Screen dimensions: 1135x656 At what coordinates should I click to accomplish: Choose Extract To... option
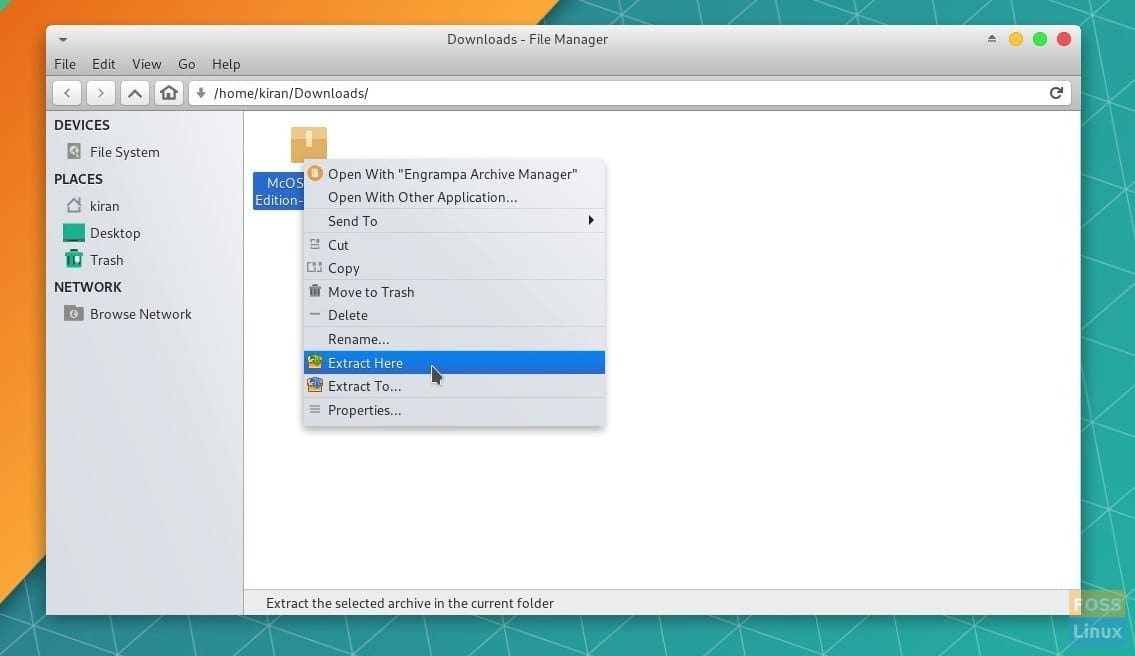tap(454, 386)
